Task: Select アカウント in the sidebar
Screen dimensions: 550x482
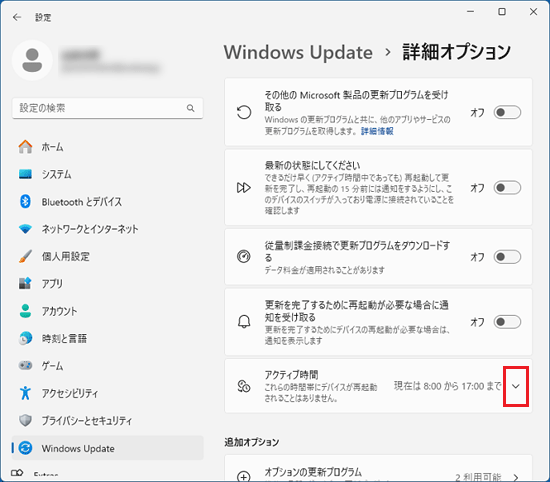Action: point(107,311)
